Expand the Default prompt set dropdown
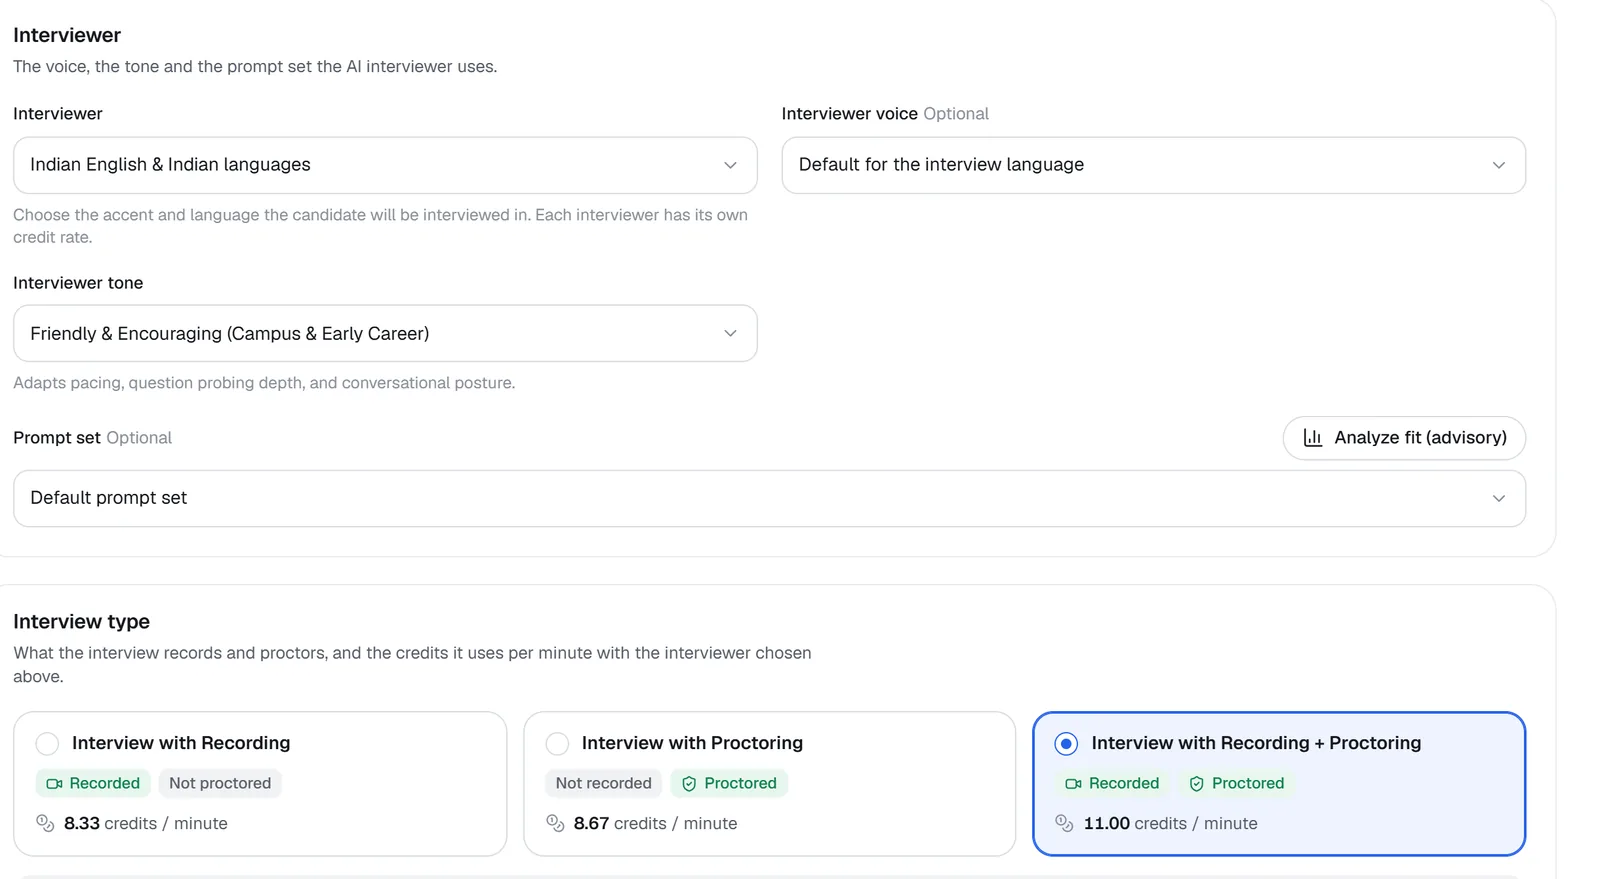 point(769,498)
